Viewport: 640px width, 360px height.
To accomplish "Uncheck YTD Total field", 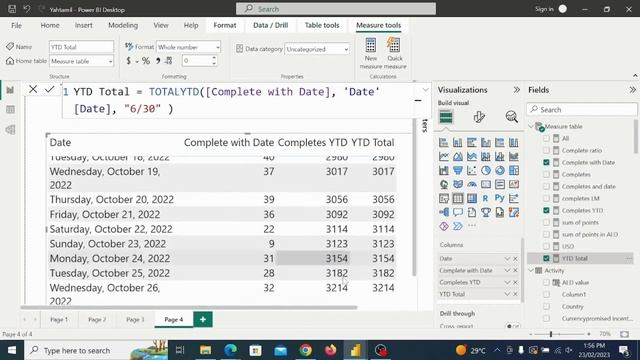I will point(547,258).
